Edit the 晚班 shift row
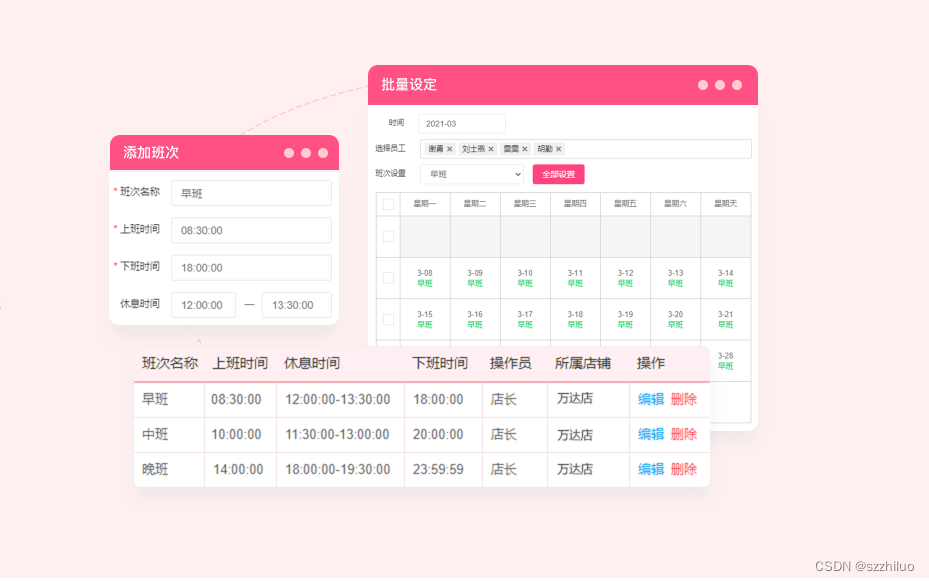The height and width of the screenshot is (581, 929). click(651, 469)
